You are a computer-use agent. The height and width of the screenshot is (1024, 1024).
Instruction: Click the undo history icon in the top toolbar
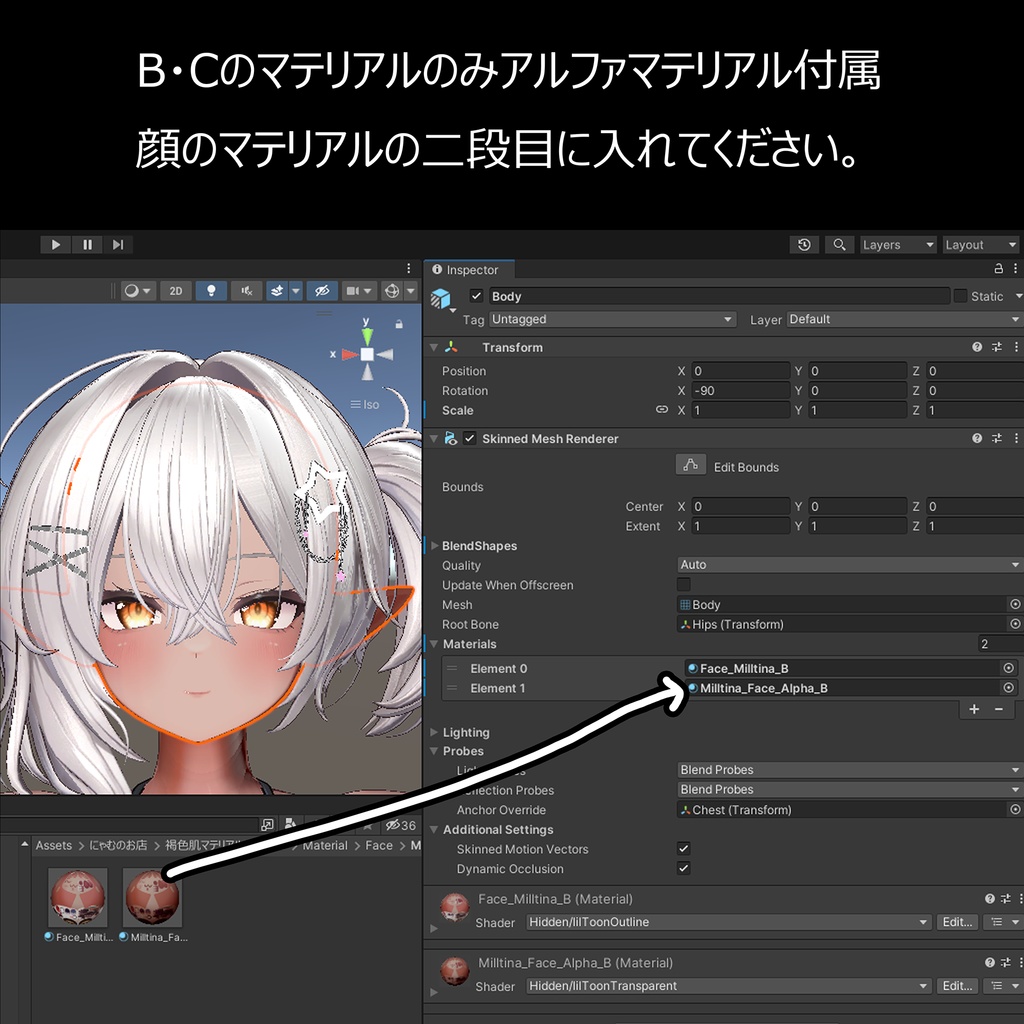click(804, 244)
